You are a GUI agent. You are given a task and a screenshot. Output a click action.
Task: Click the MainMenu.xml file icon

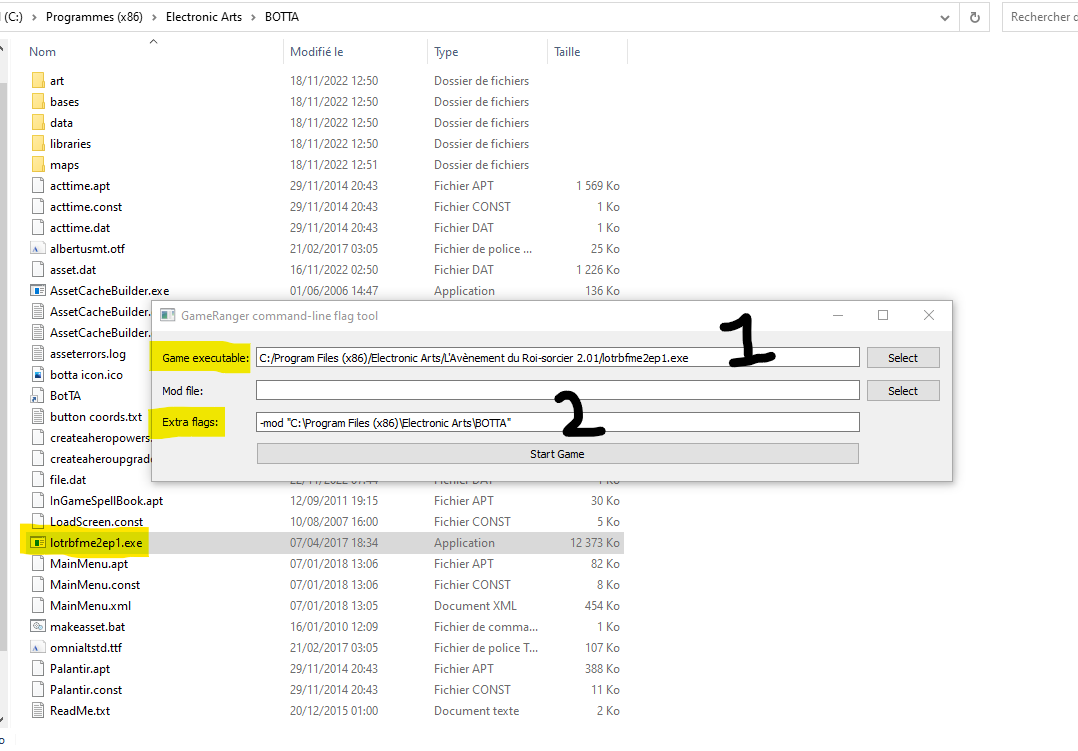(38, 606)
